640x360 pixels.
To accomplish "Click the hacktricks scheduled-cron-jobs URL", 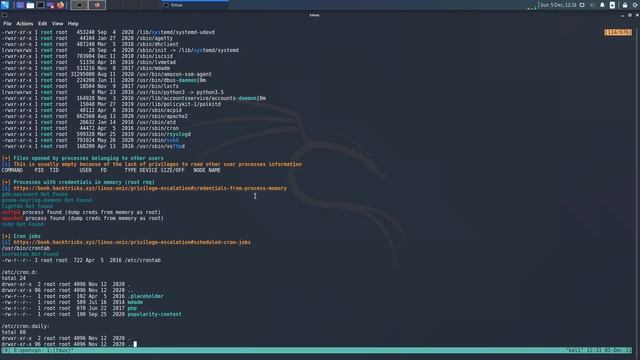I will [x=132, y=242].
